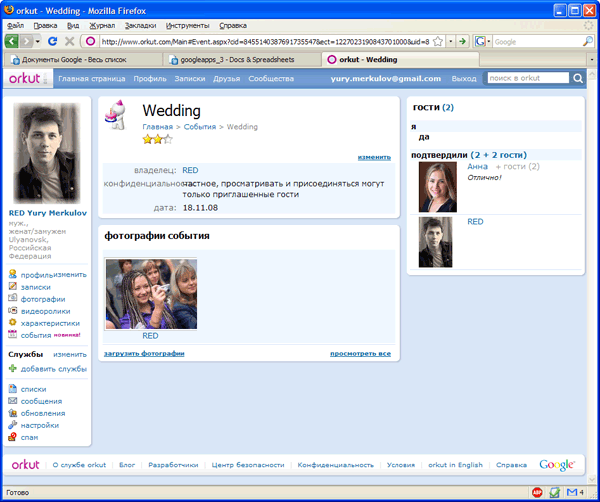This screenshot has height=502, width=600.
Task: Click просмотреть все link
Action: coord(360,354)
